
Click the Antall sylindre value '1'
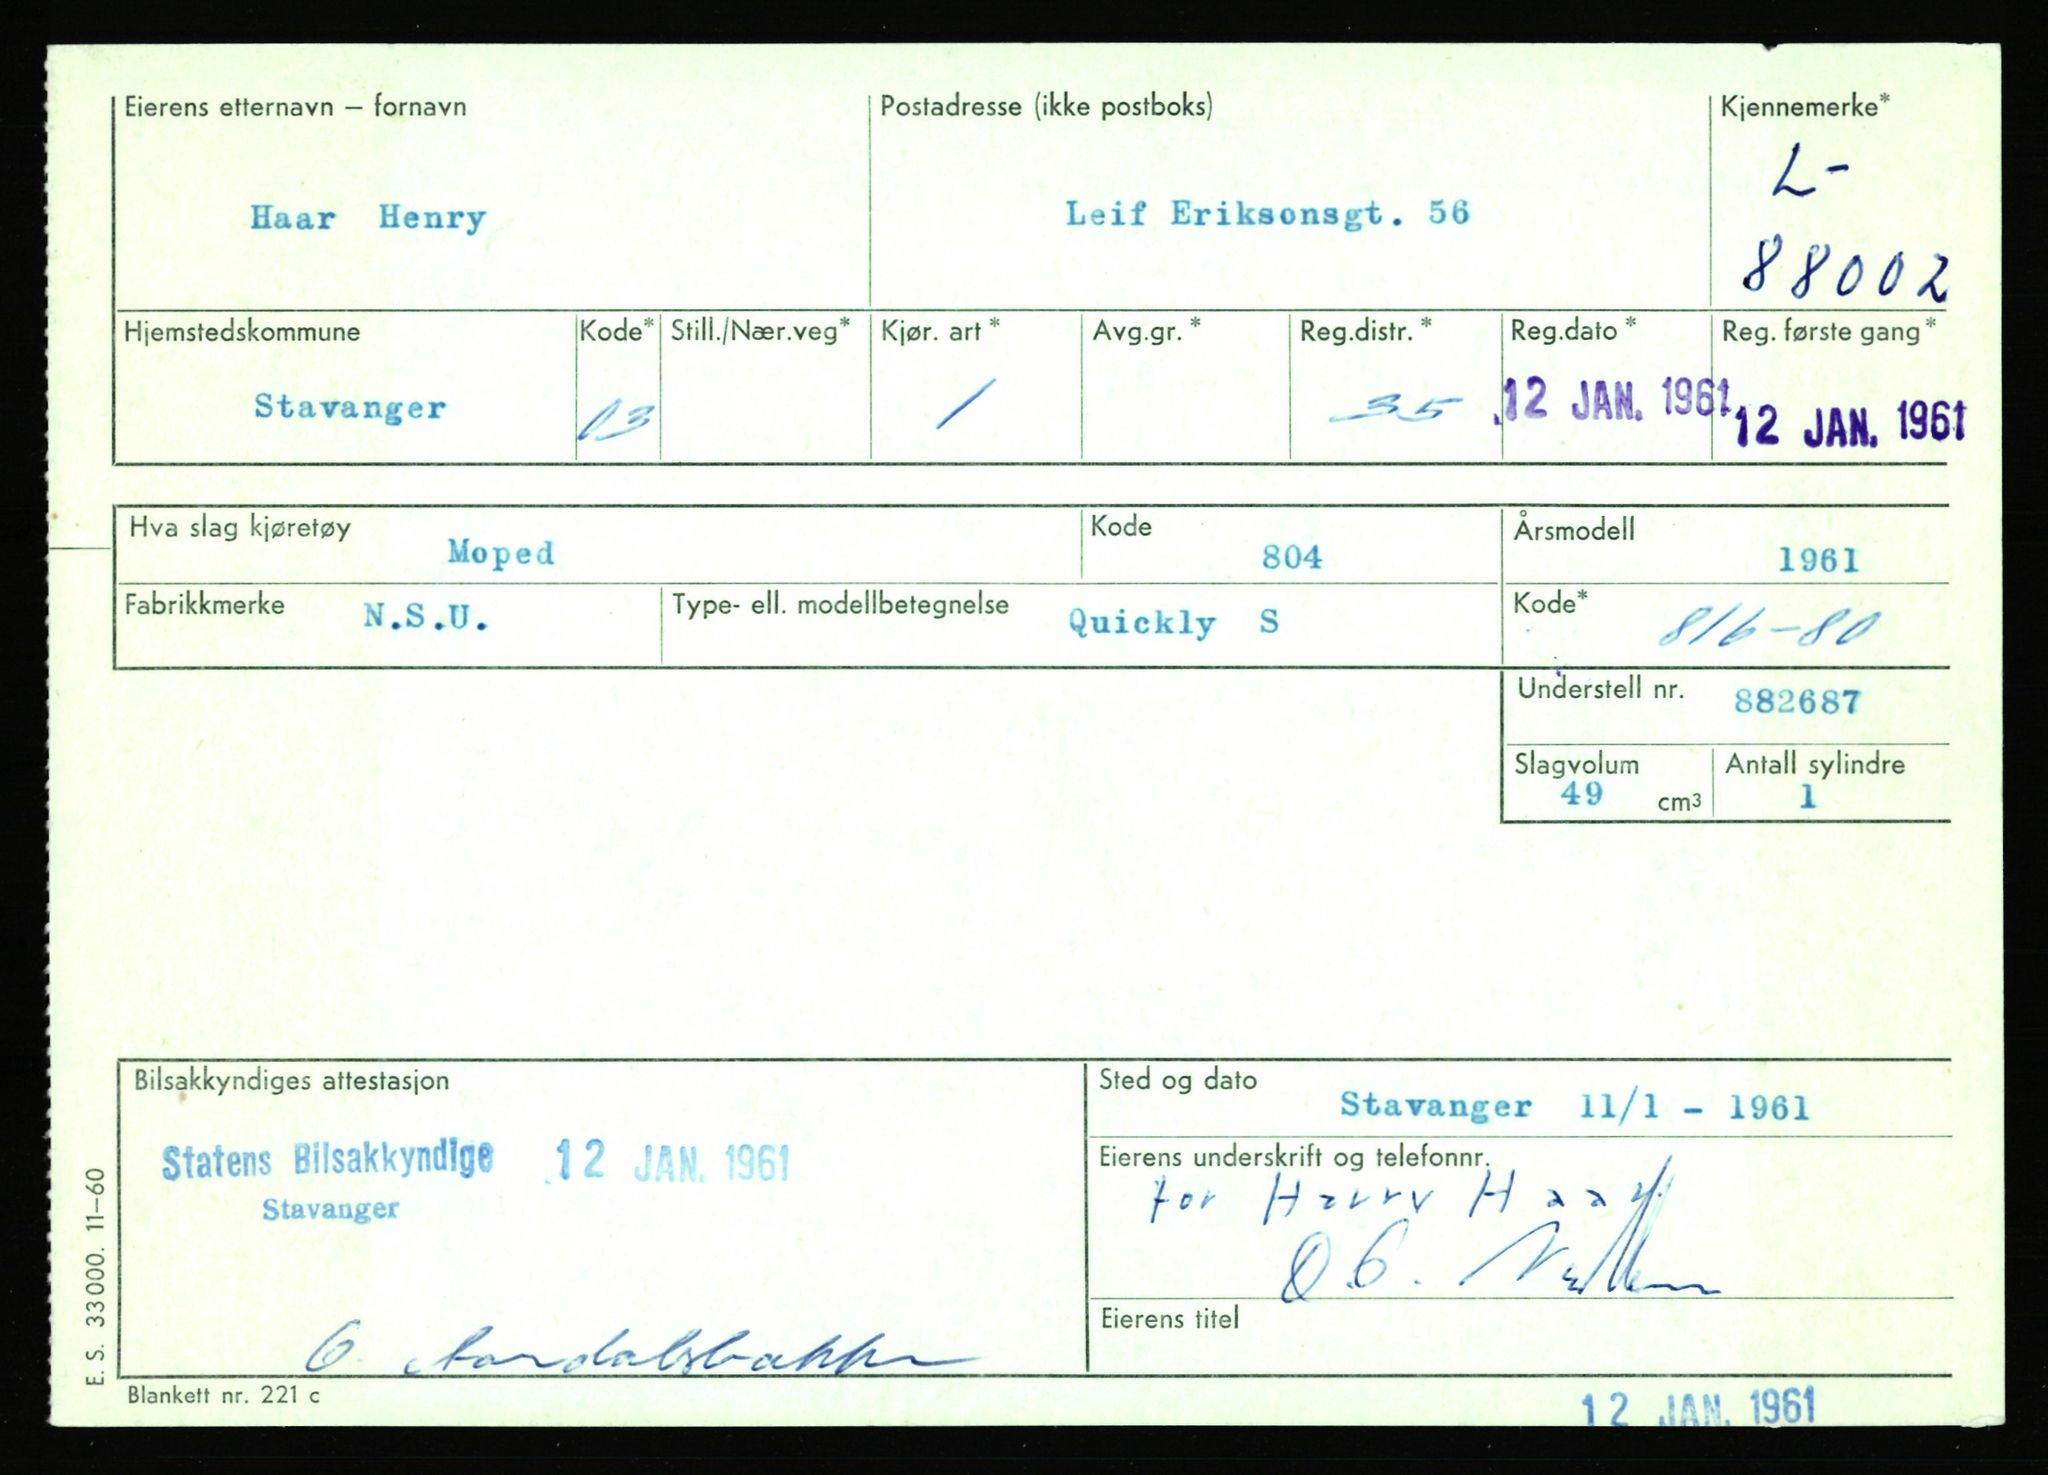tap(1807, 797)
